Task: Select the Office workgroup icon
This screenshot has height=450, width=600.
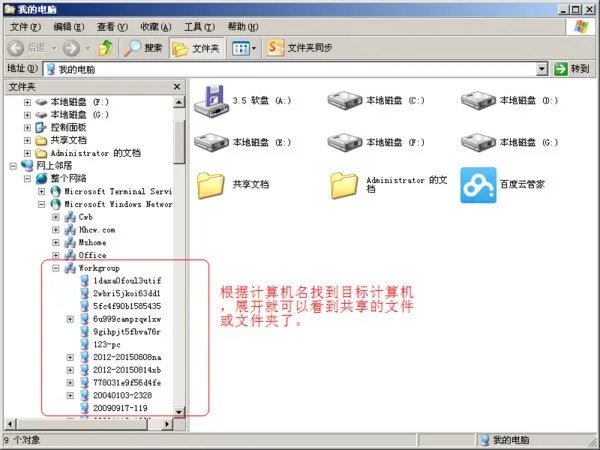Action: tap(70, 255)
